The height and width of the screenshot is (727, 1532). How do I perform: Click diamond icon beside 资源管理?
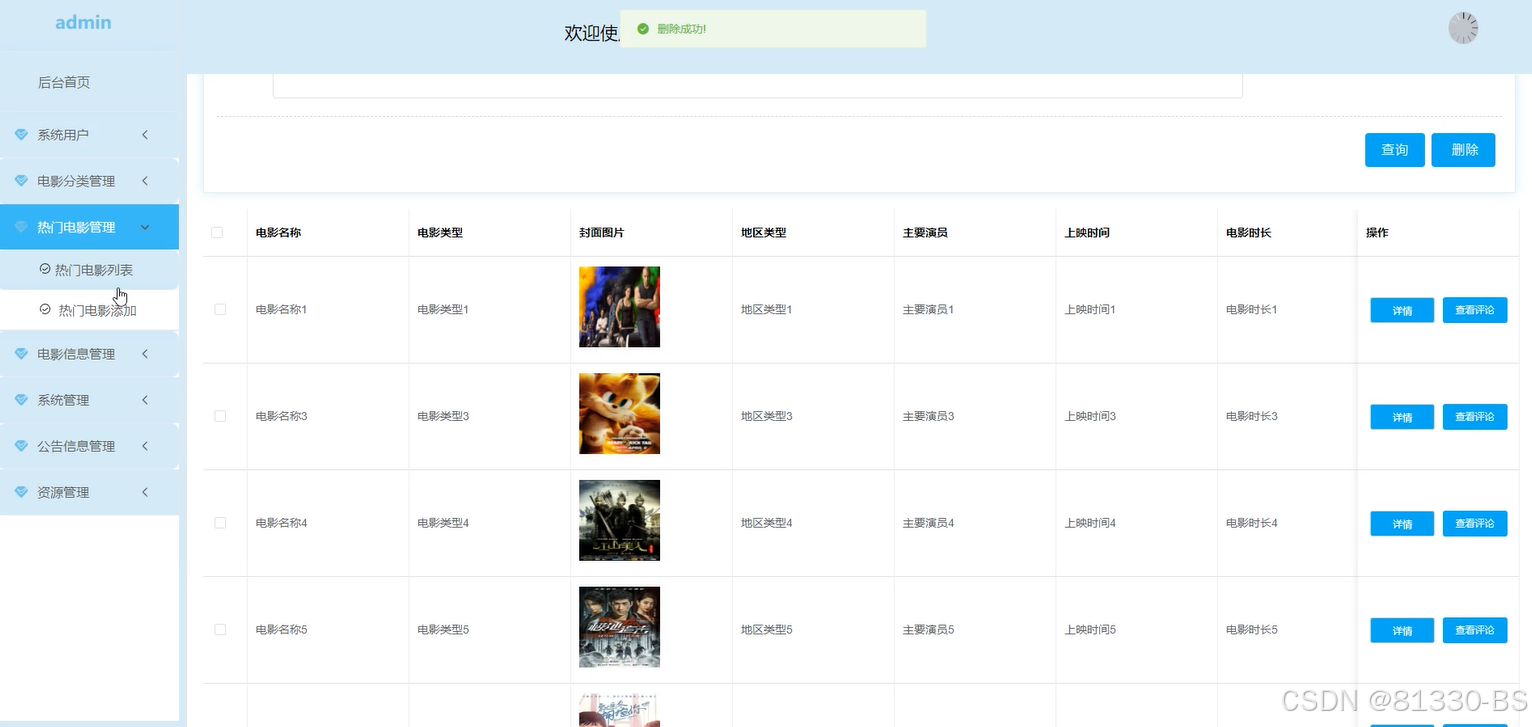(22, 492)
